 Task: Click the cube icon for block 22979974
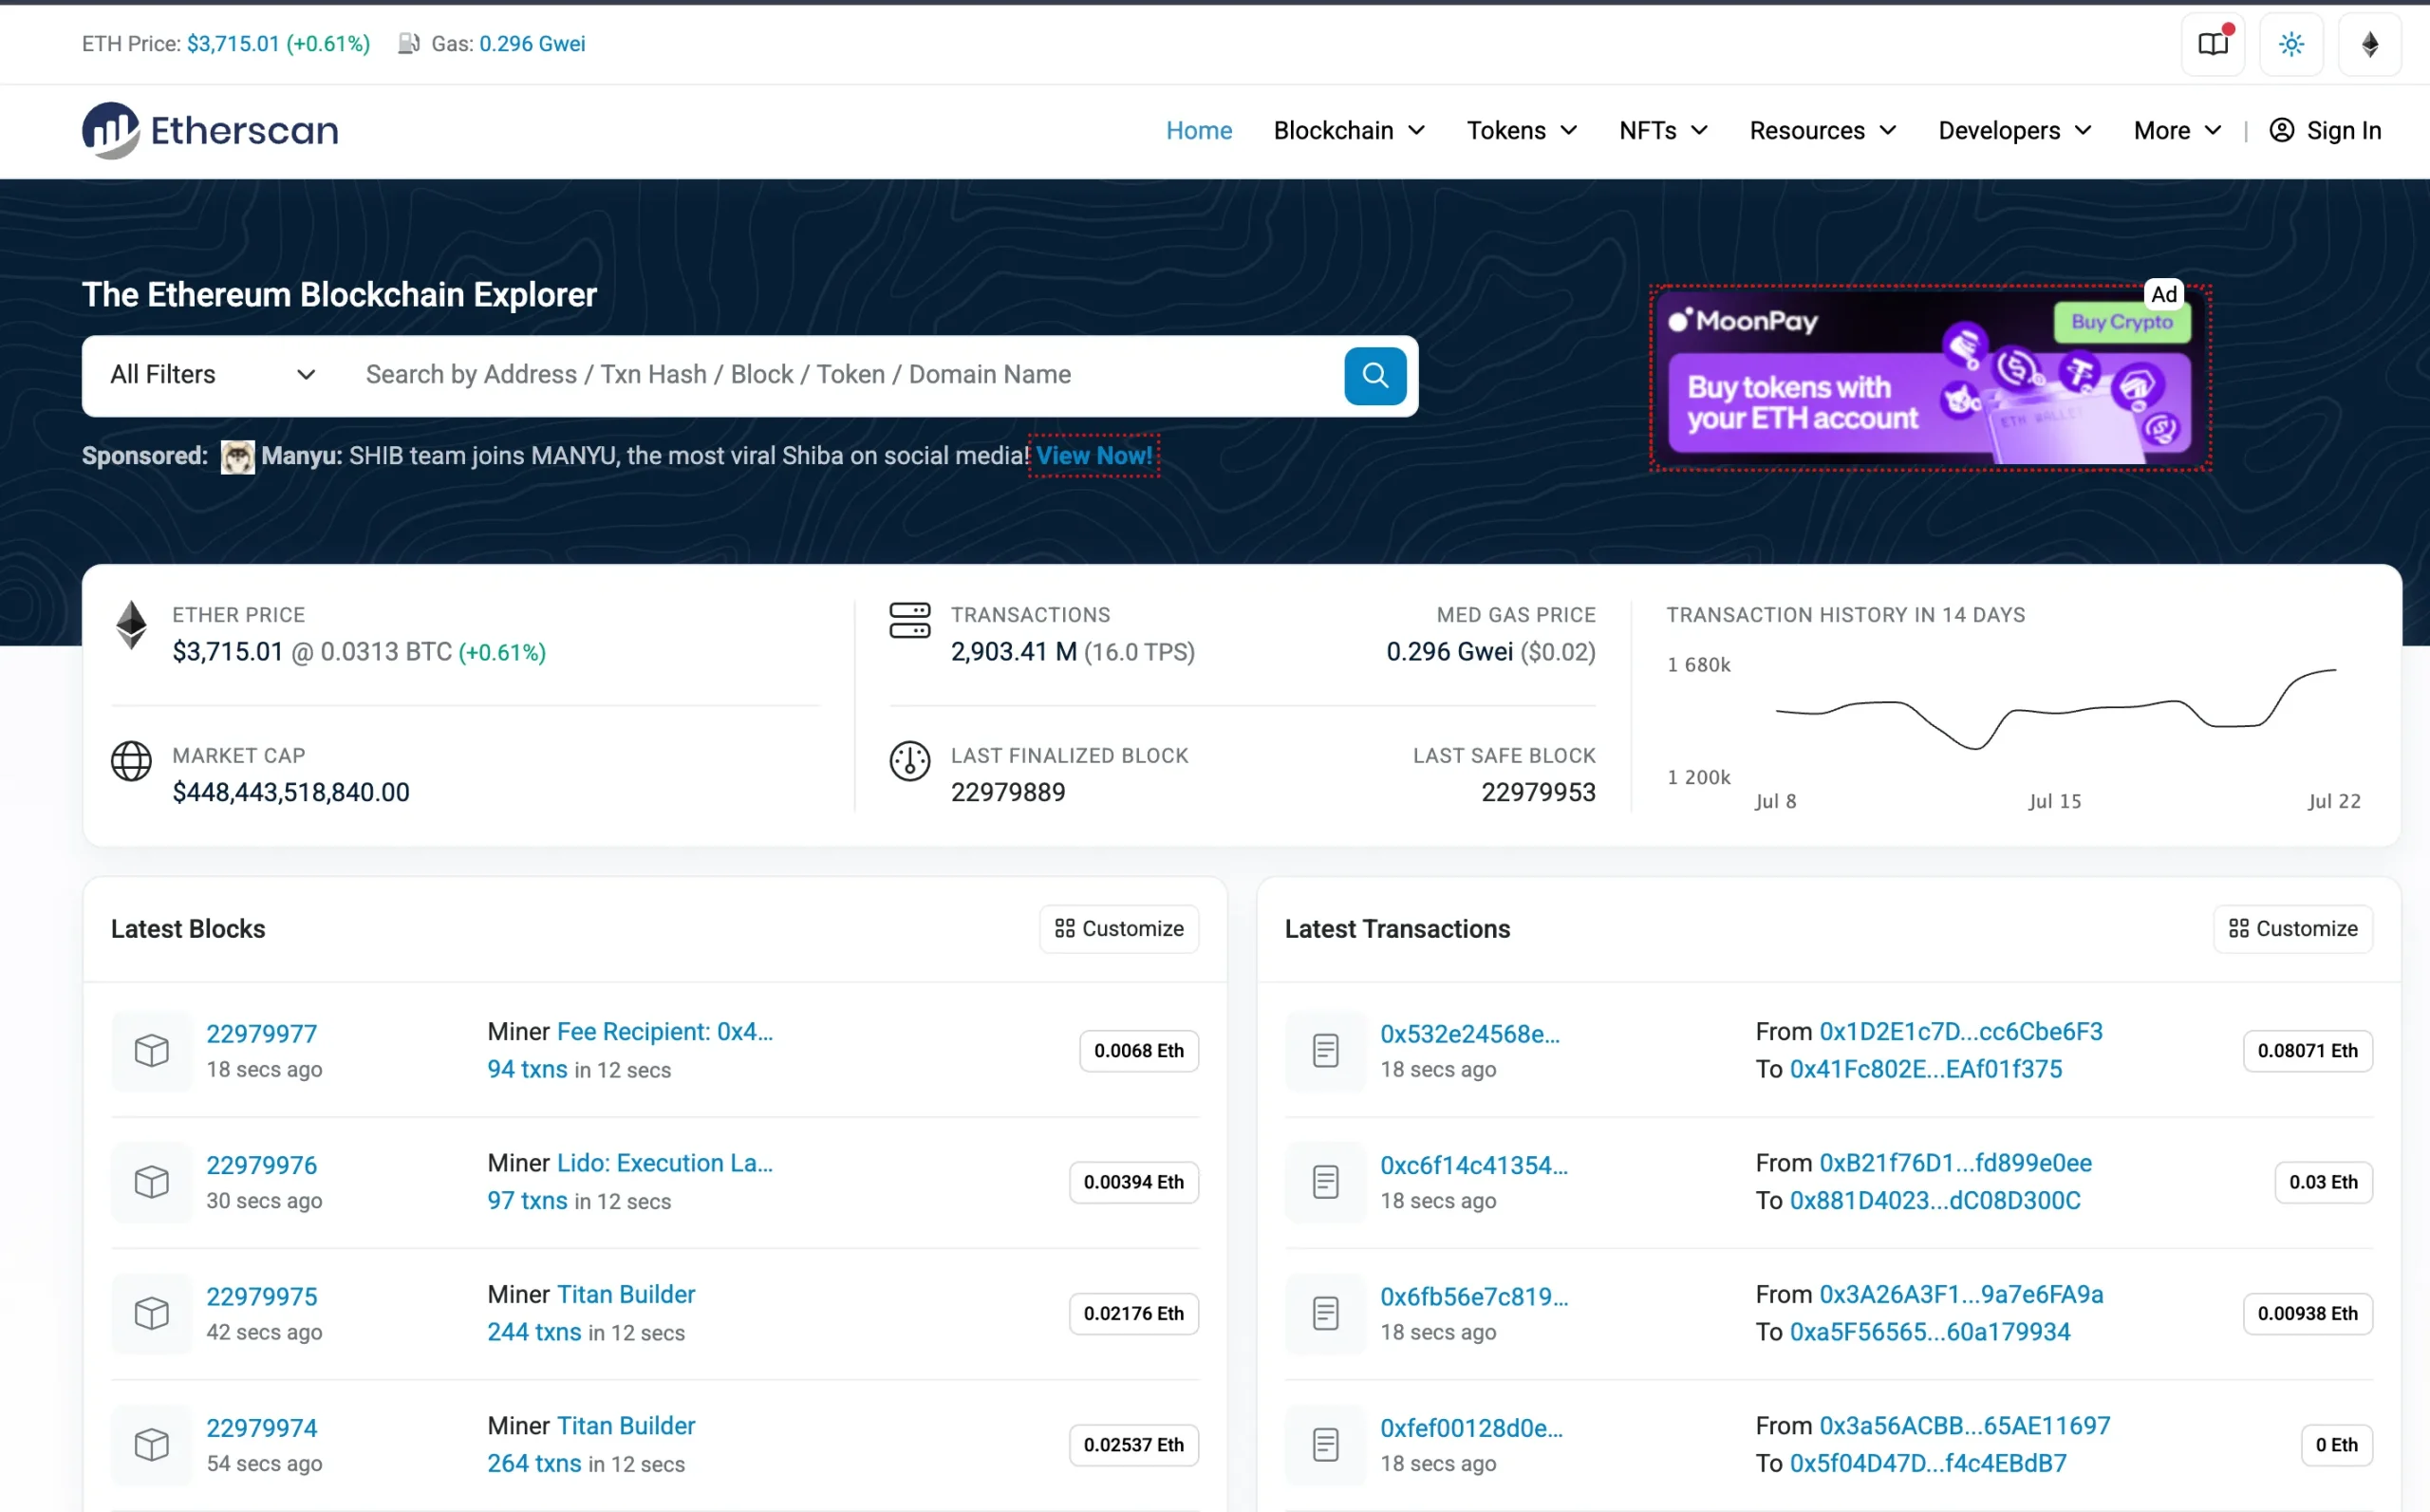coord(152,1444)
